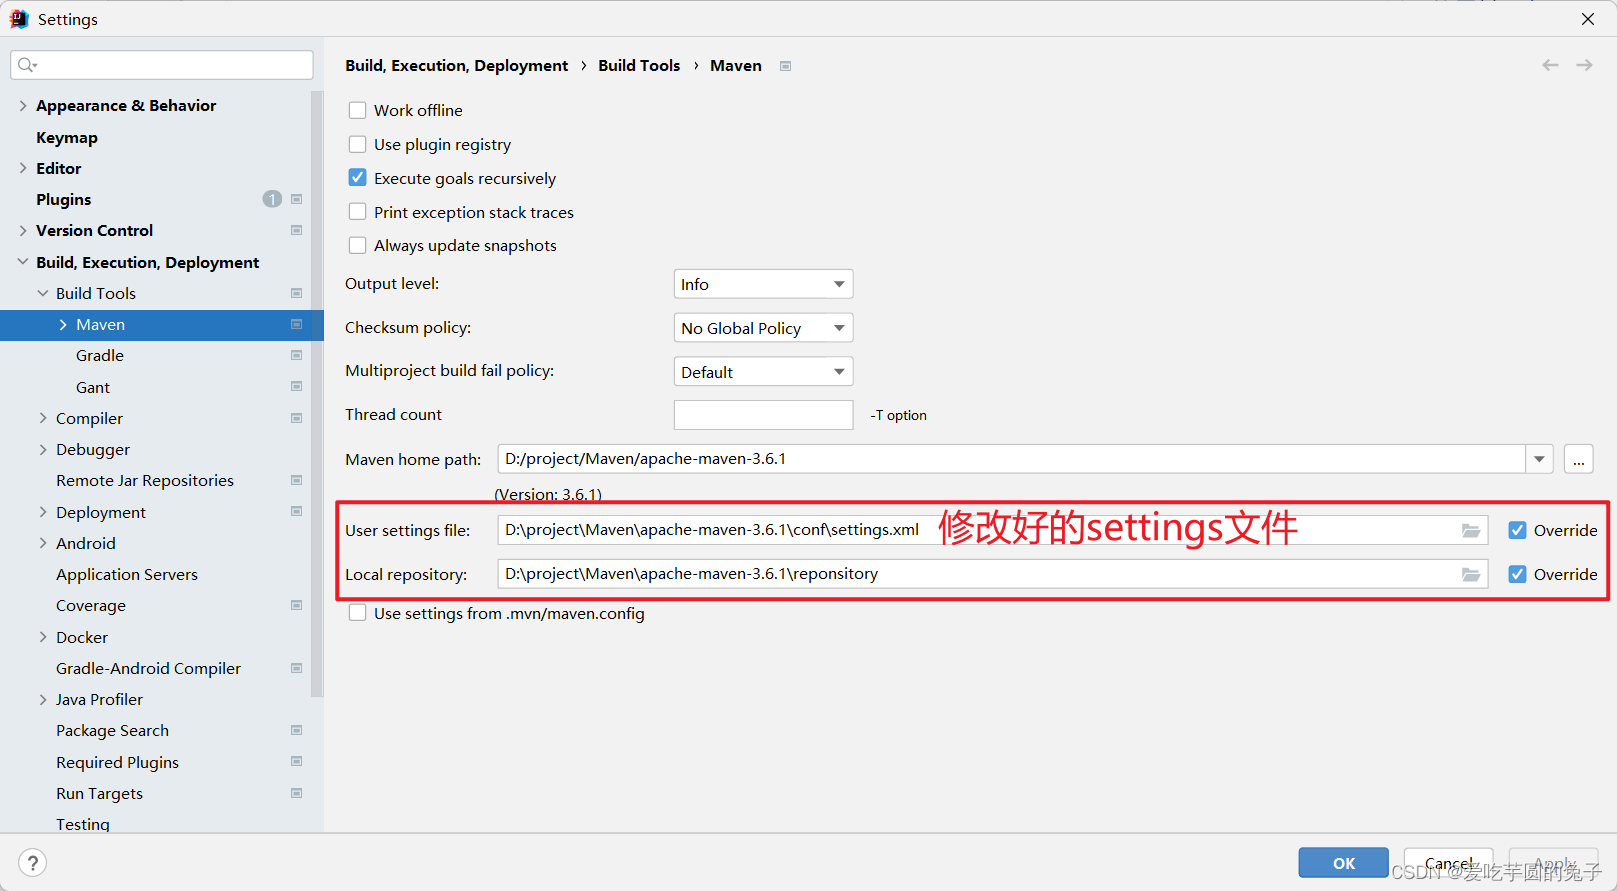1617x891 pixels.
Task: Click into the settings search field
Action: (162, 65)
